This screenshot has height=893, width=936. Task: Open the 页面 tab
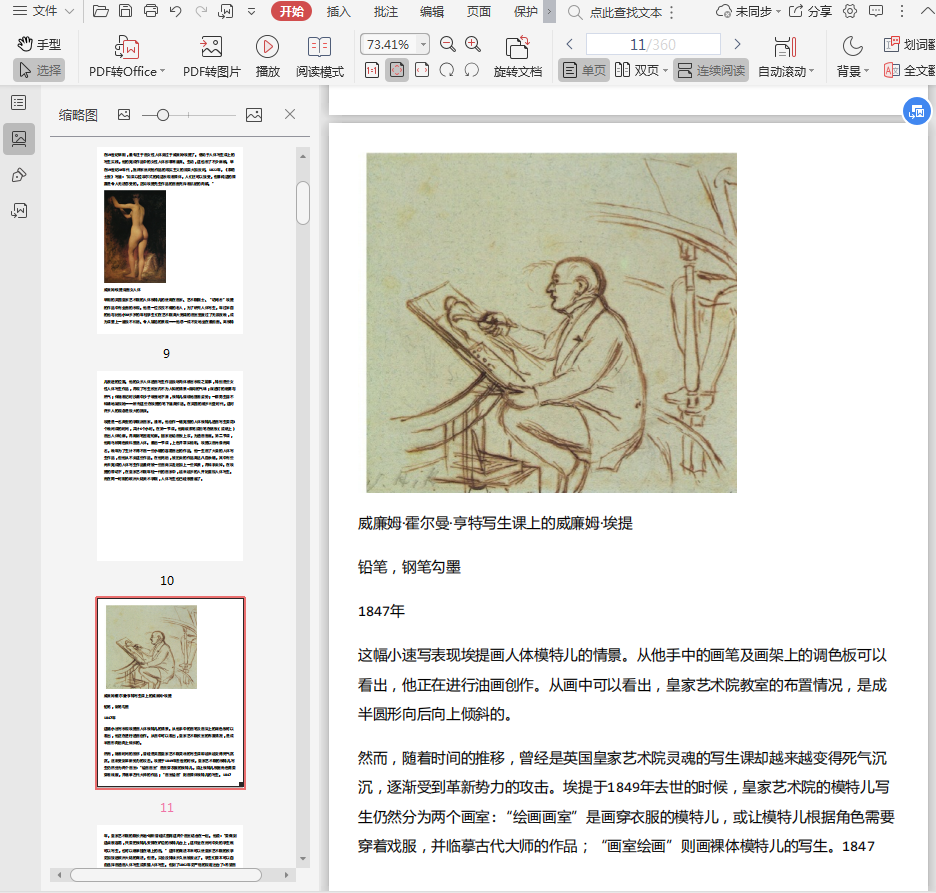click(479, 11)
